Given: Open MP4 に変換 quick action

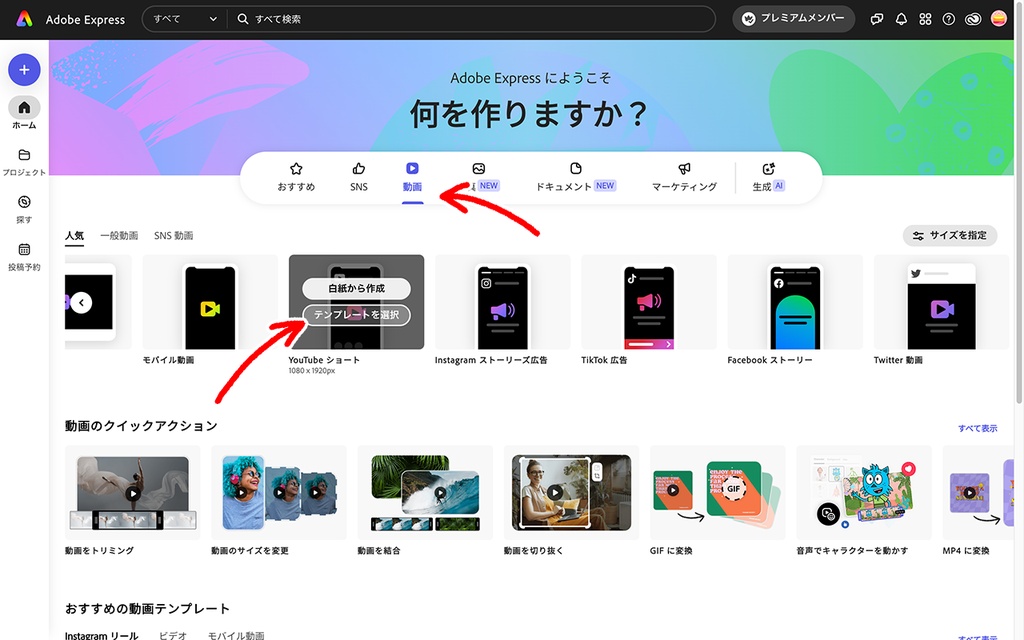Looking at the screenshot, I should click(978, 501).
